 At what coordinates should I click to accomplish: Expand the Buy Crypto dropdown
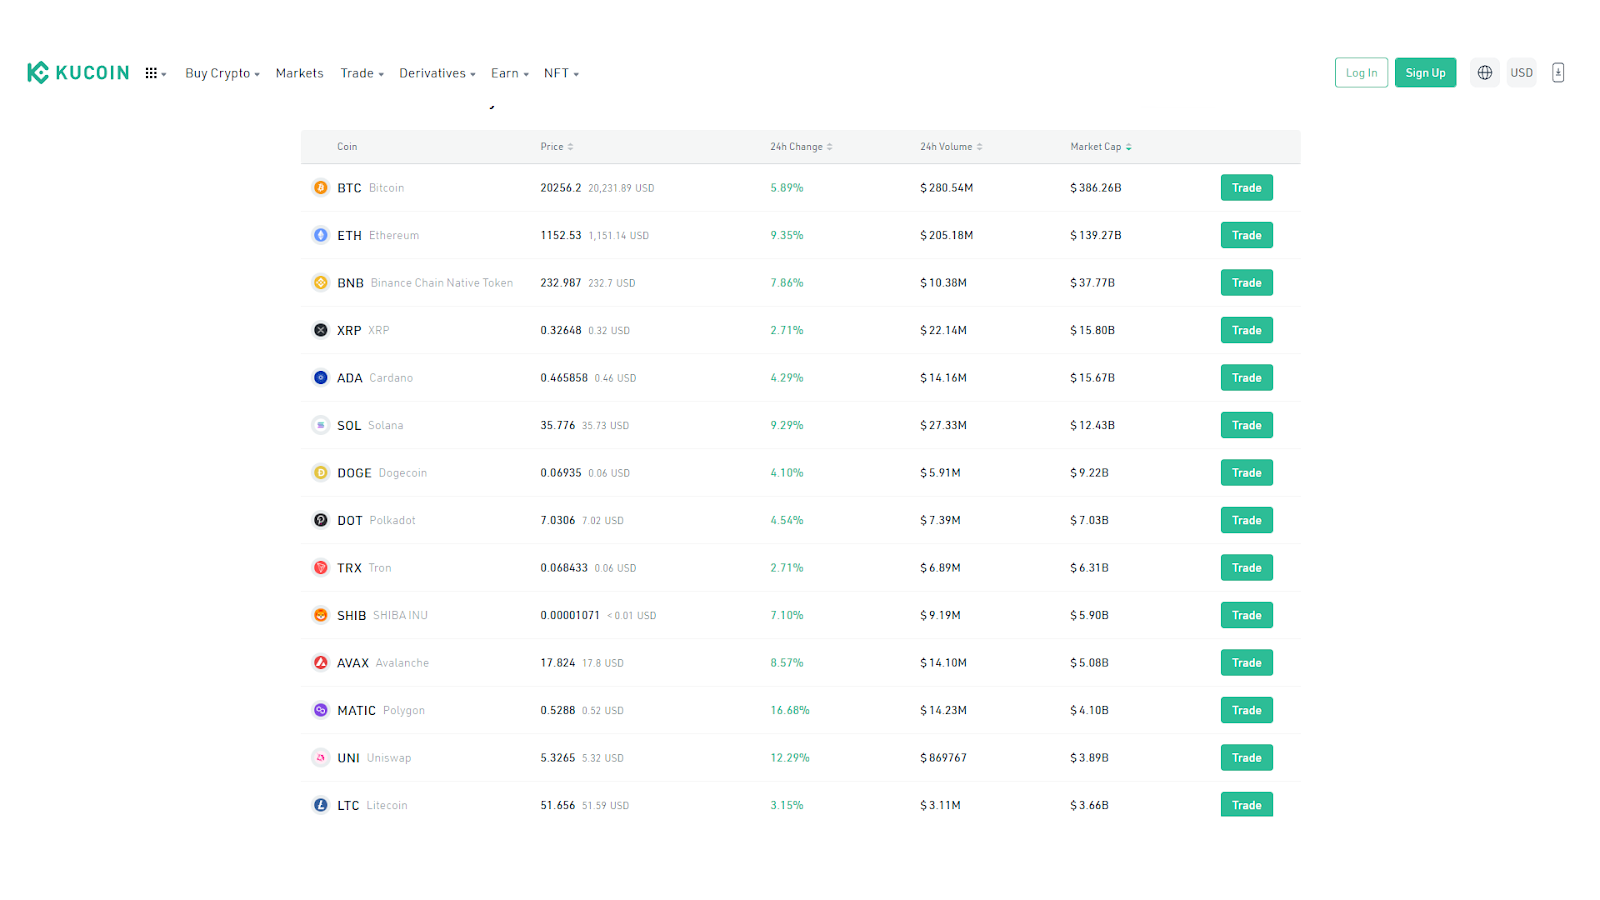(x=222, y=73)
